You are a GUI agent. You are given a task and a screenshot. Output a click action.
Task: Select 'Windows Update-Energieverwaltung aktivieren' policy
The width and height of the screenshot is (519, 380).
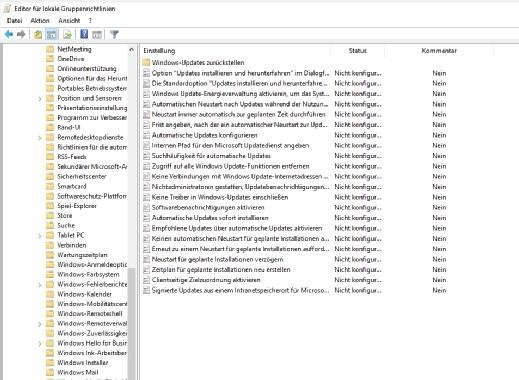[240, 94]
